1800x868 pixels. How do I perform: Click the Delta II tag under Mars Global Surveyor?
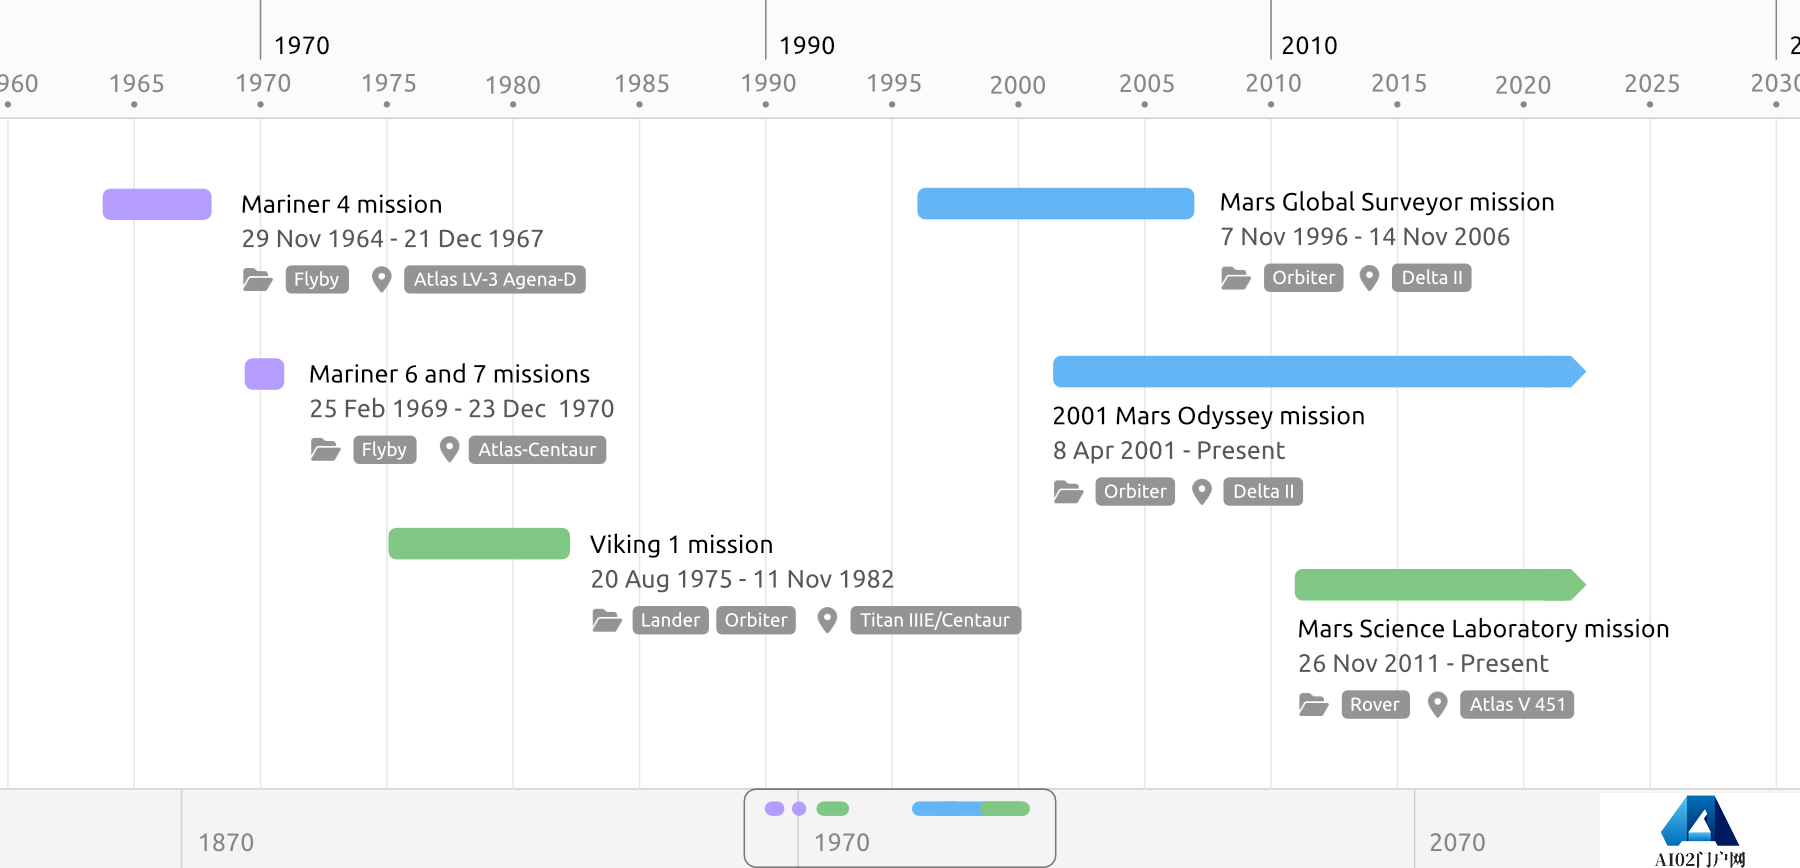(x=1431, y=278)
